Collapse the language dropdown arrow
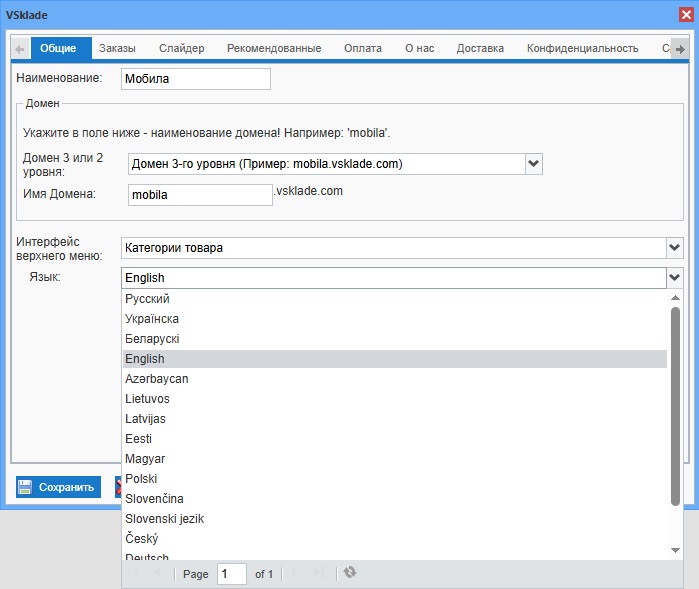Viewport: 699px width, 589px height. point(675,278)
